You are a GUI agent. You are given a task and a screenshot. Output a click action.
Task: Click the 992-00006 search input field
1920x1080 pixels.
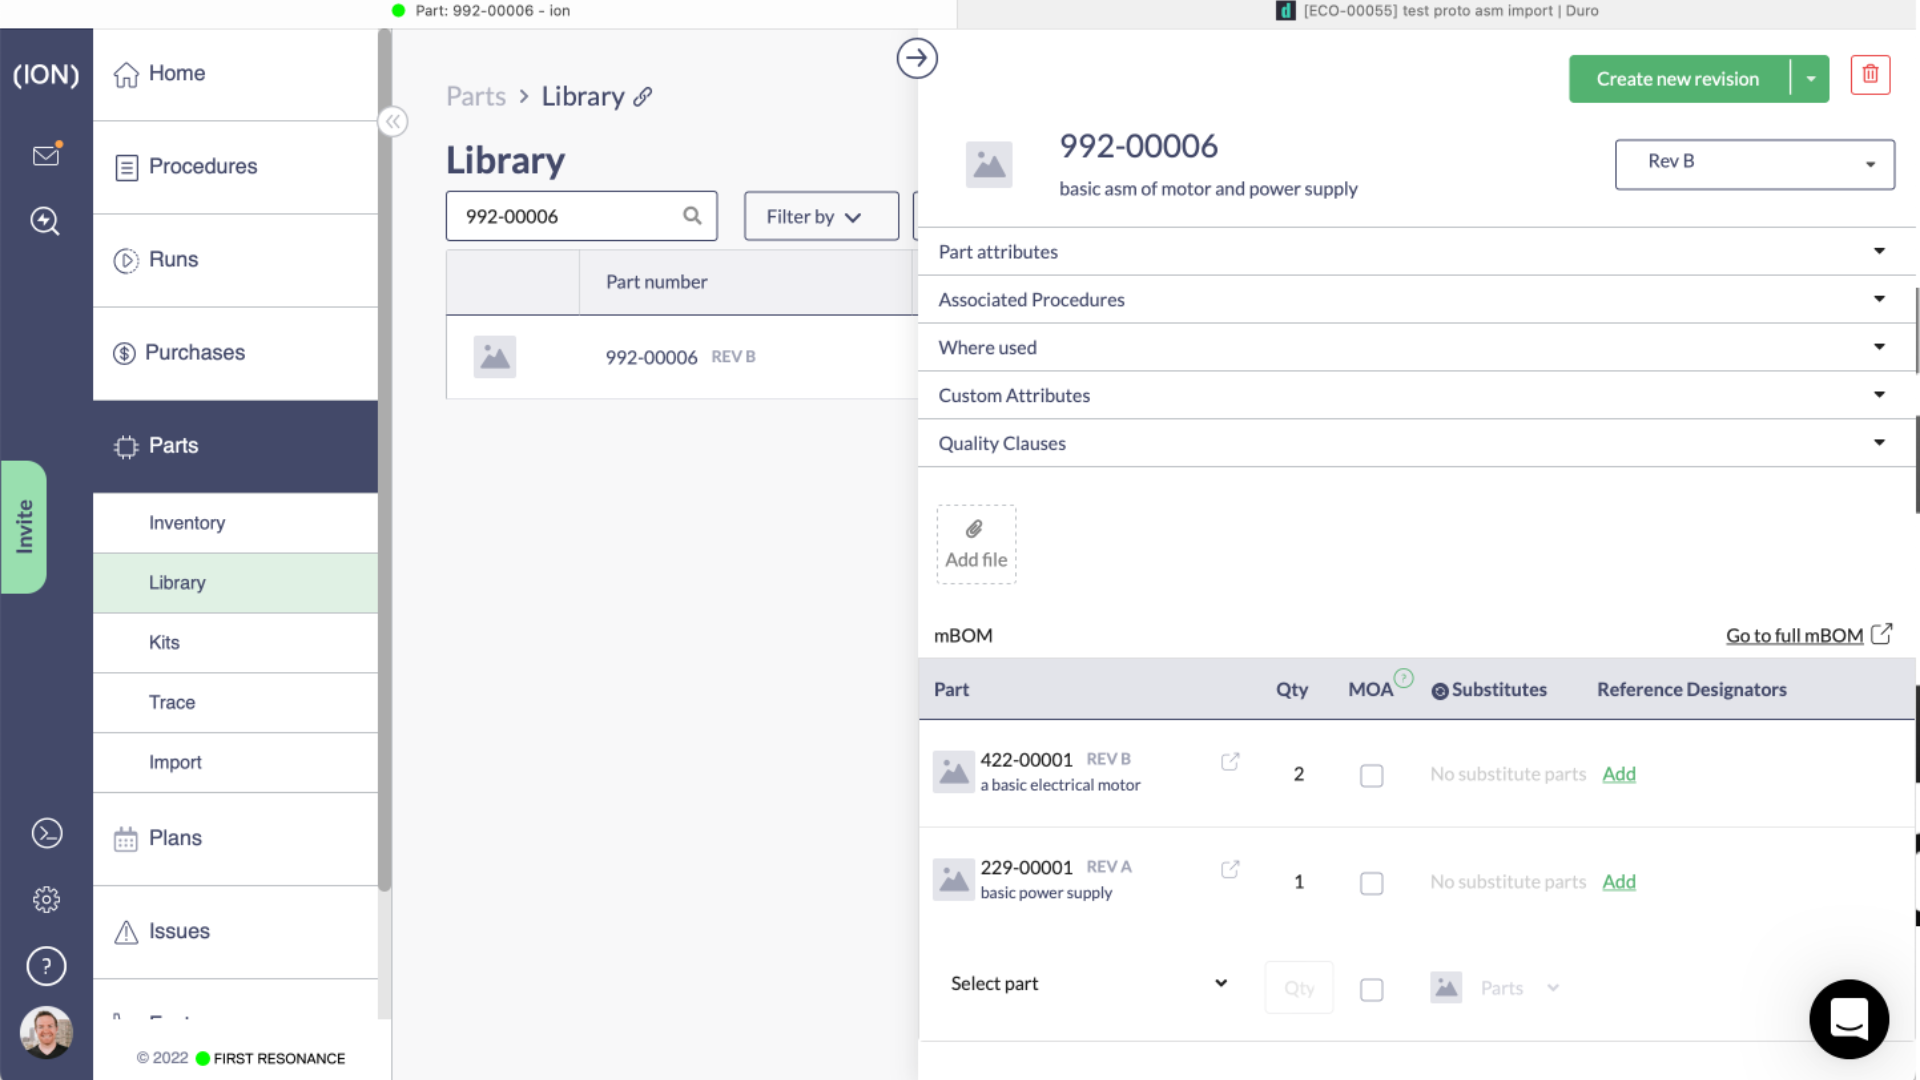(570, 216)
